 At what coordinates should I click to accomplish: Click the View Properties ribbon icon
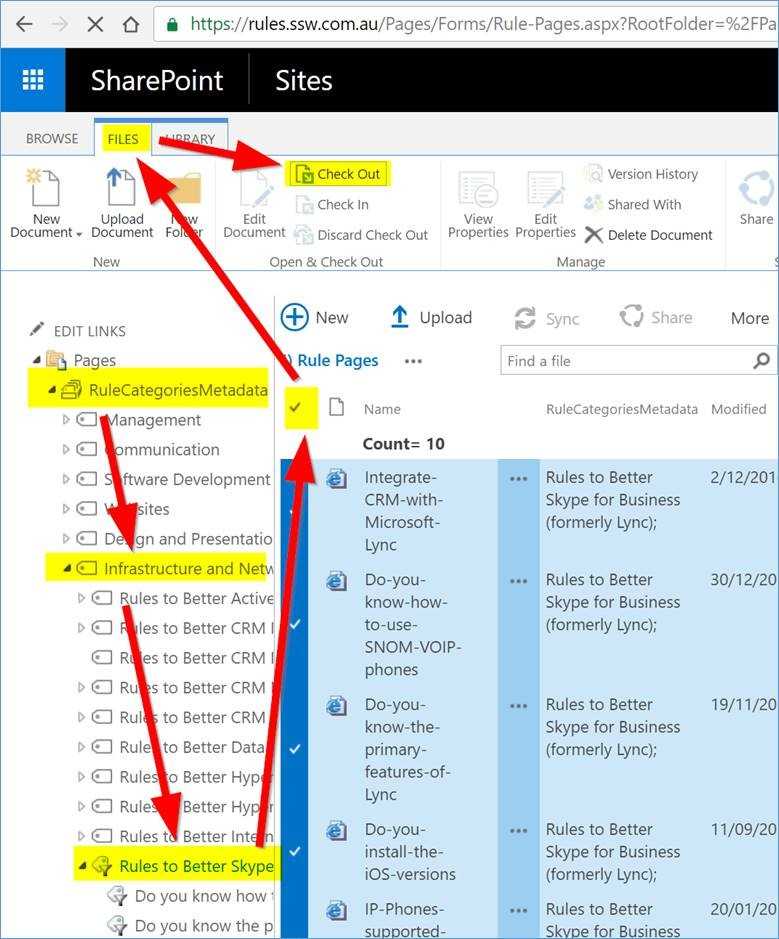[x=478, y=190]
